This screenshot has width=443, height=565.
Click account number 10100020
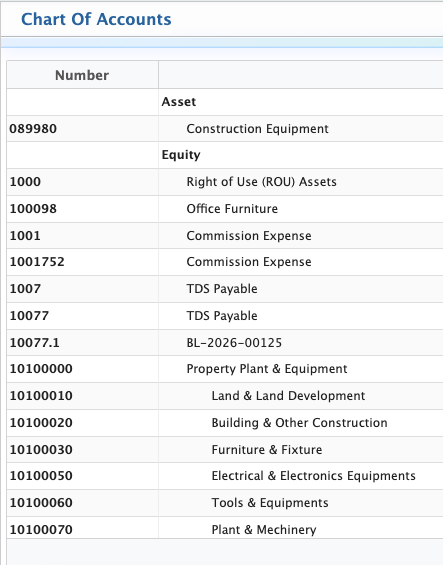pos(41,423)
